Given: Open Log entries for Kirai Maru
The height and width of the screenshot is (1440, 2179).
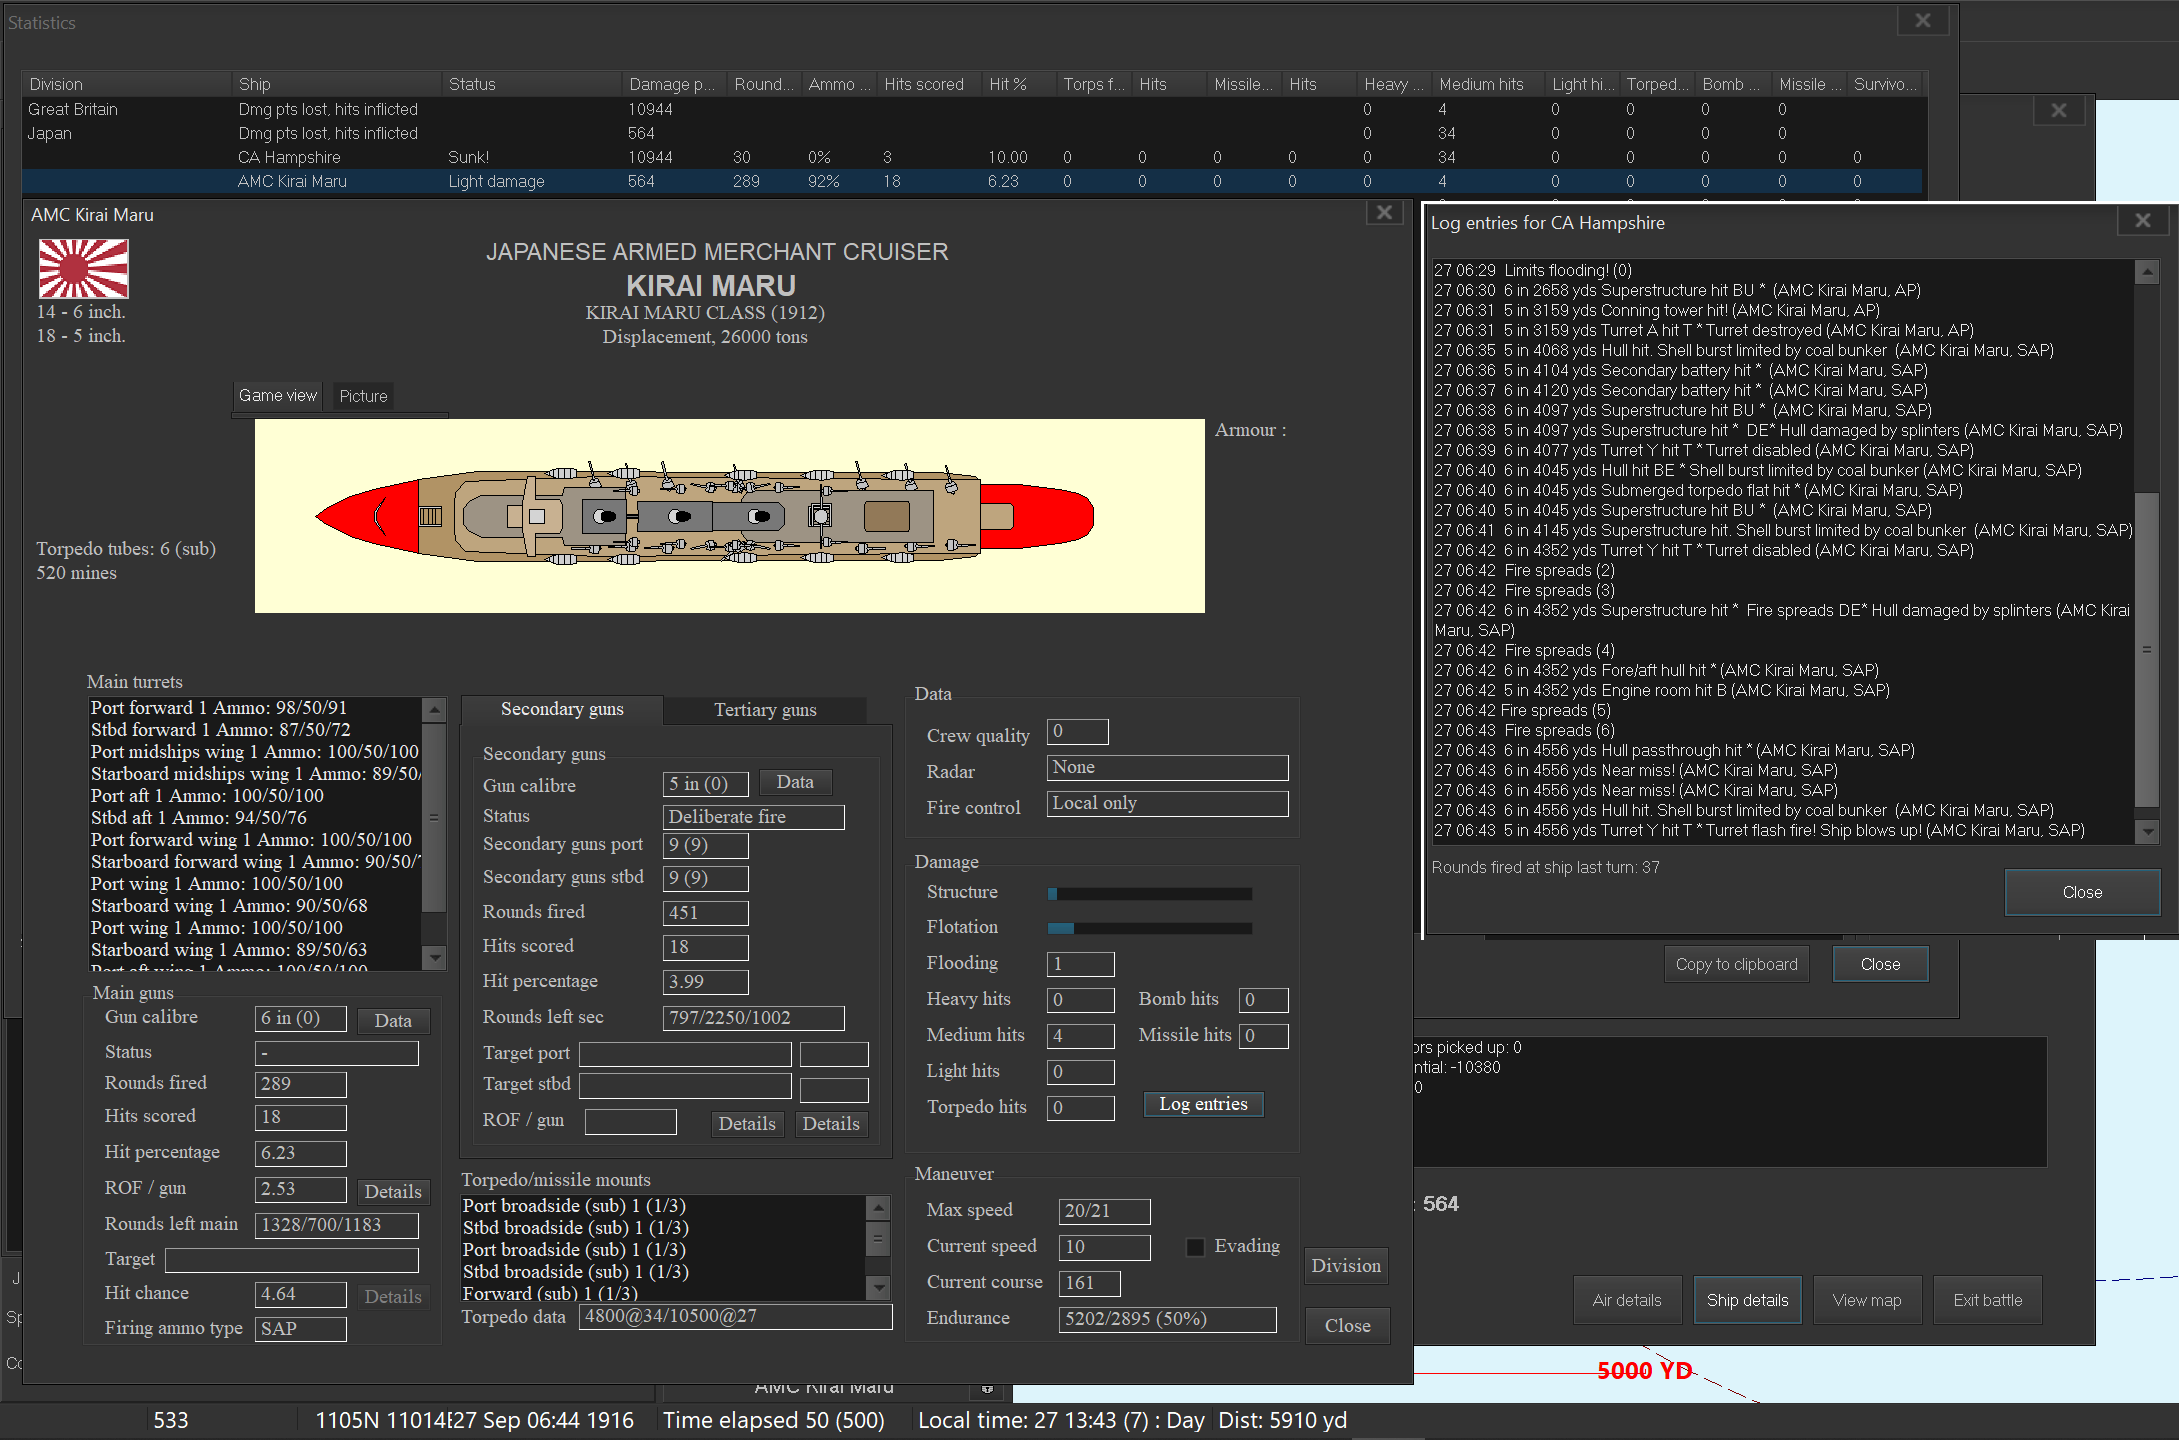Looking at the screenshot, I should point(1204,1104).
